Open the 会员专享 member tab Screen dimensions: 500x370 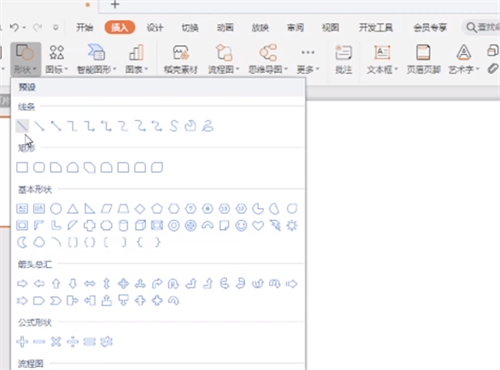pyautogui.click(x=430, y=27)
